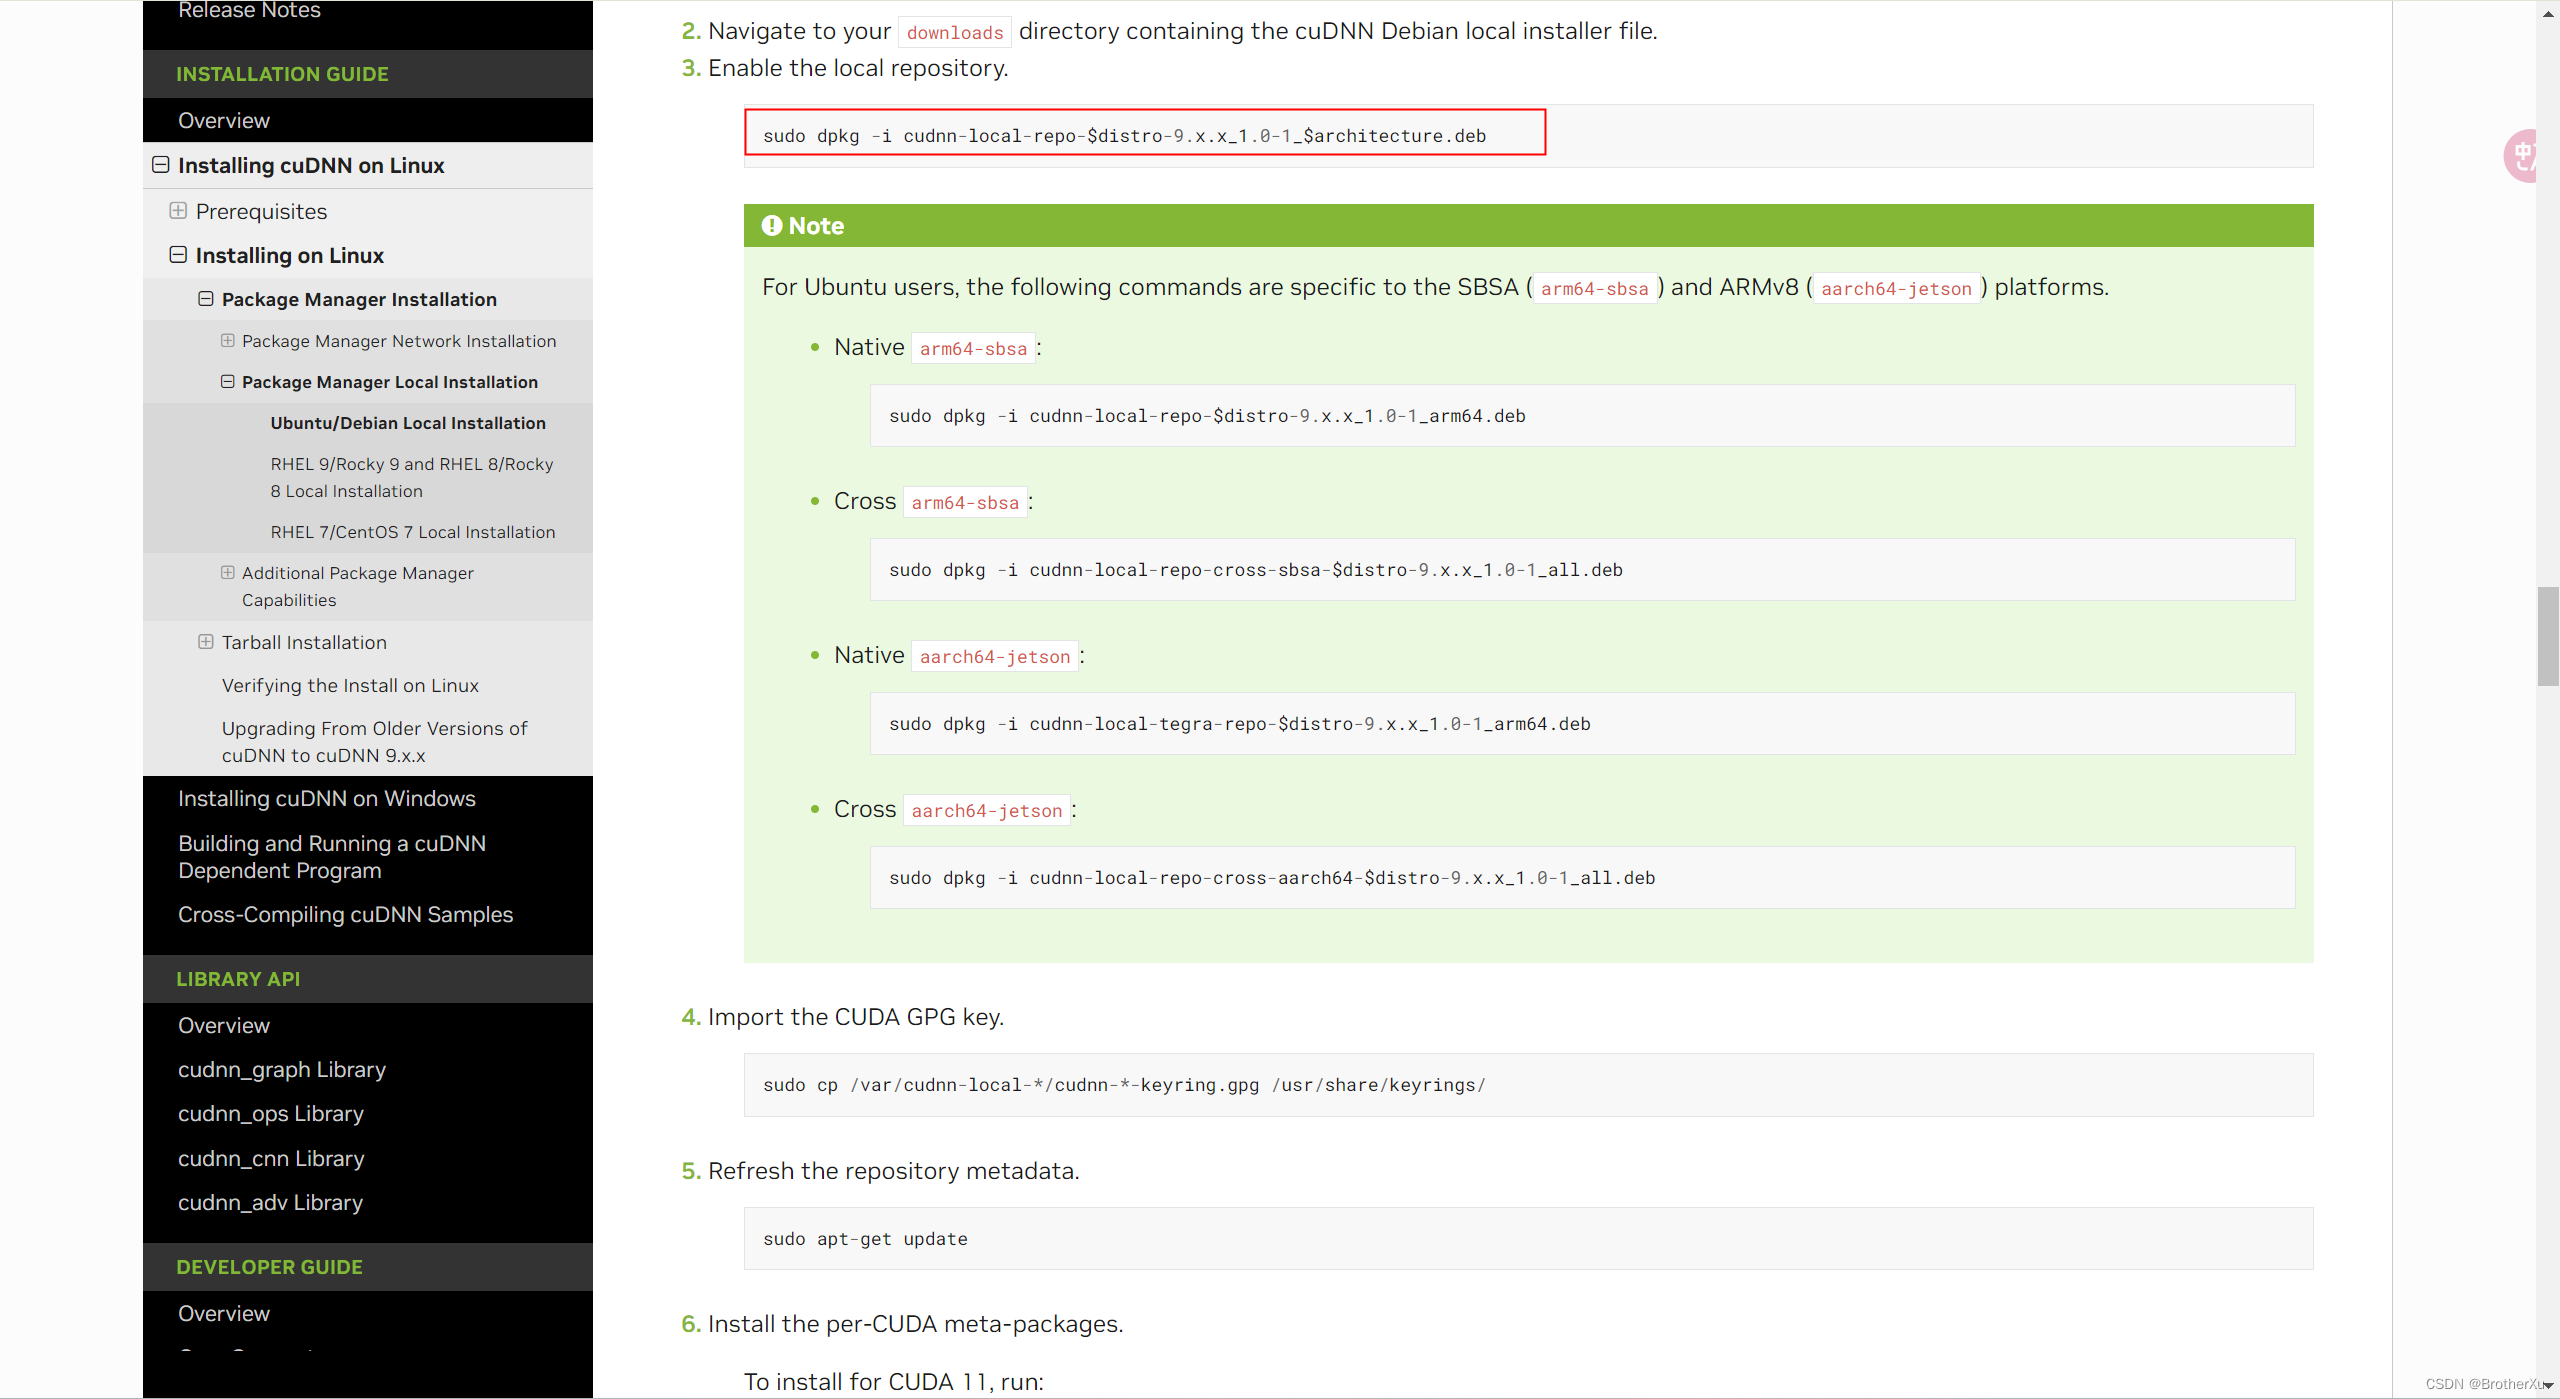Toggle Installing cuDNN on Linux section
Viewport: 2560px width, 1399px height.
[x=162, y=164]
